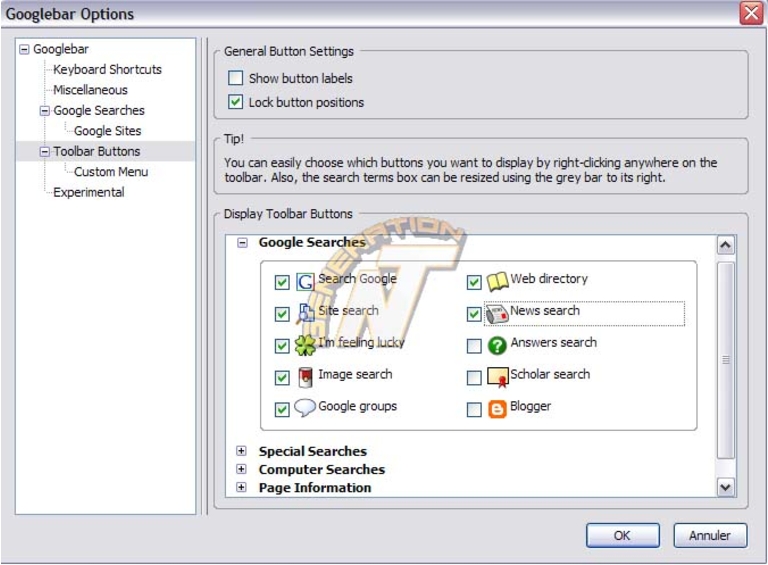Click the Site search magnifier icon

[x=305, y=313]
